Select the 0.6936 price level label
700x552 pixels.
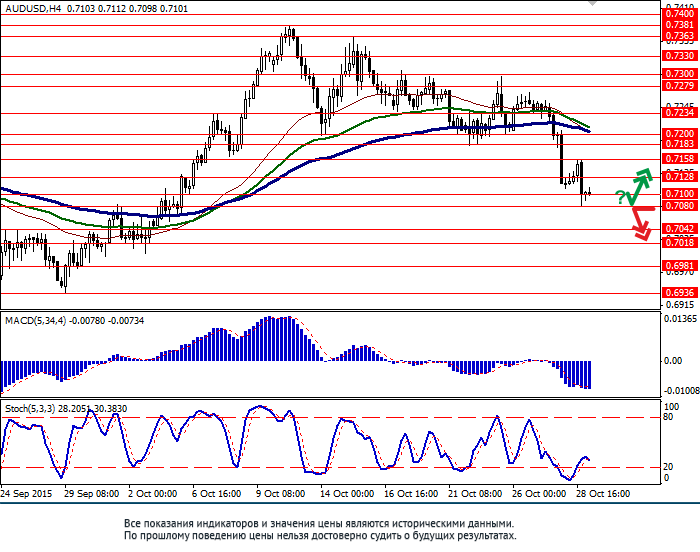point(679,293)
